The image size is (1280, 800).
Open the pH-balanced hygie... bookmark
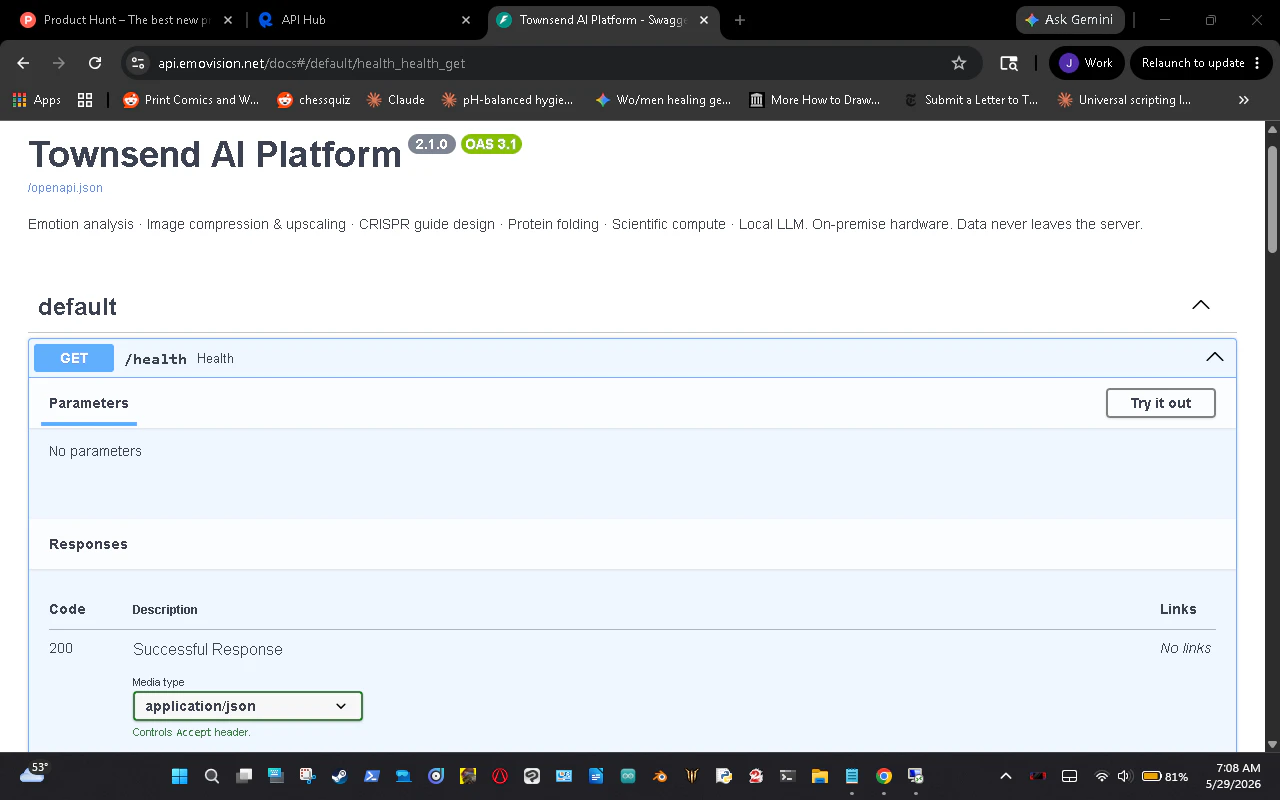click(x=508, y=100)
